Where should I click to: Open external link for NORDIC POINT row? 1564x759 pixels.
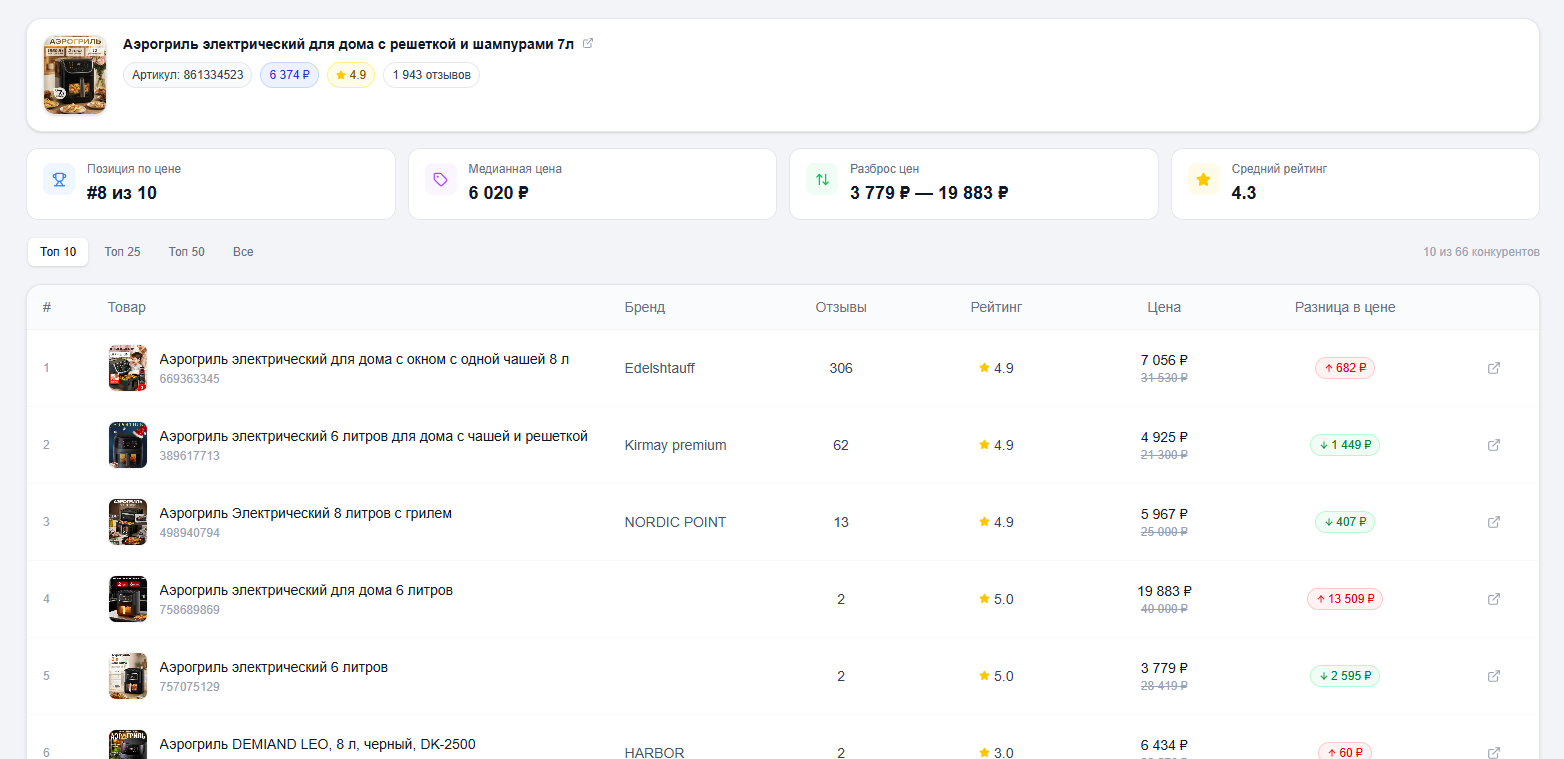pyautogui.click(x=1494, y=522)
